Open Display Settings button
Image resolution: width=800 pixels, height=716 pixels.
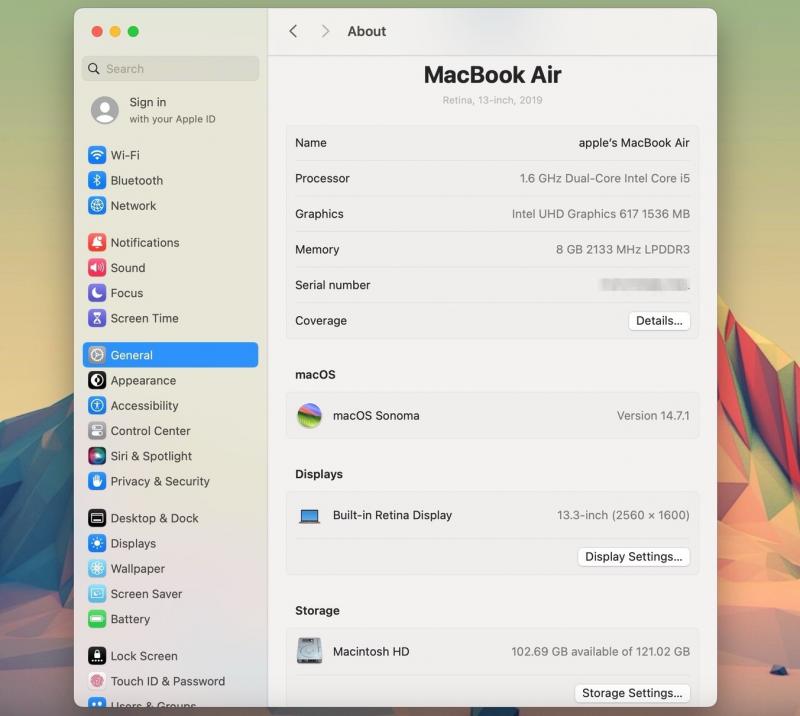pos(634,556)
